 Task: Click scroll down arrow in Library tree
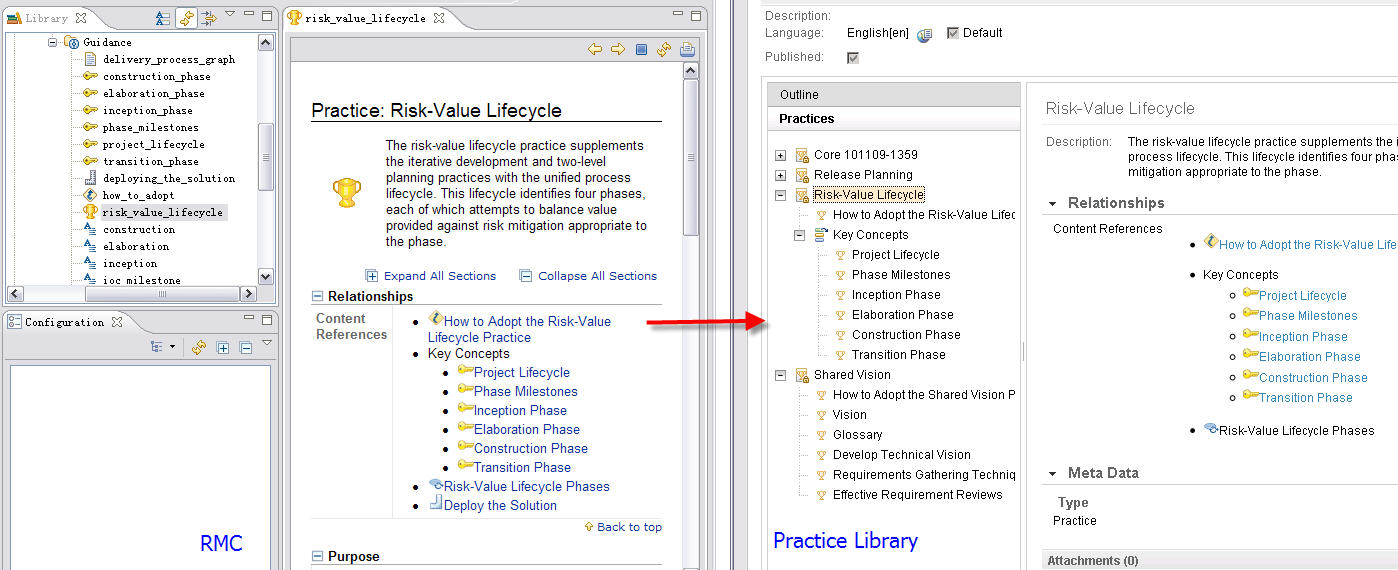pyautogui.click(x=265, y=276)
